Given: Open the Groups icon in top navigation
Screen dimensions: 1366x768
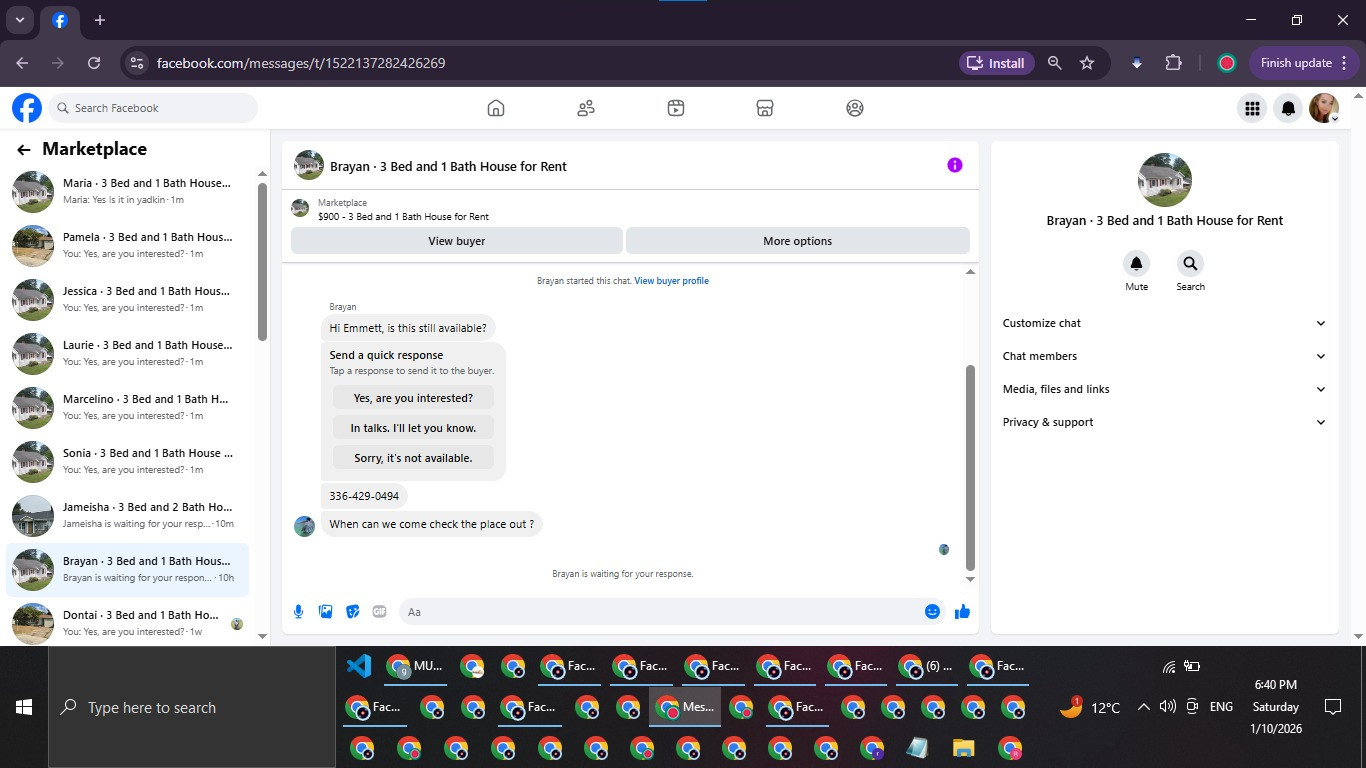Looking at the screenshot, I should click(855, 108).
